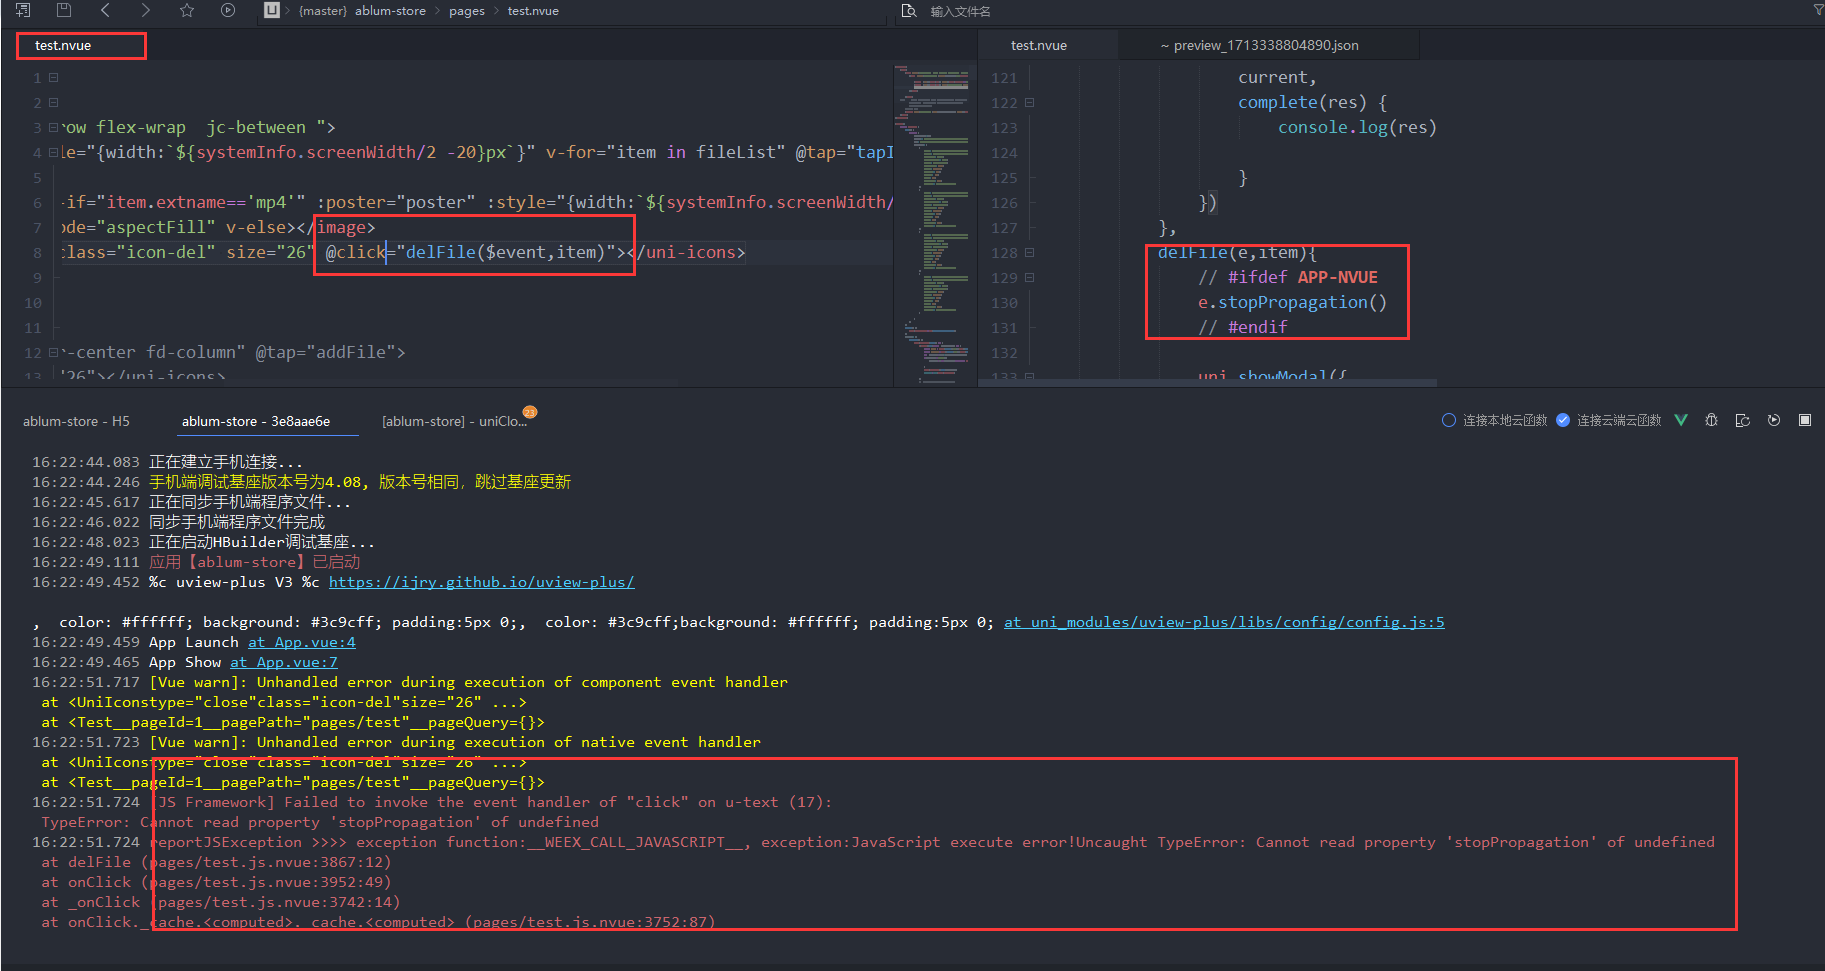The image size is (1825, 971).
Task: Open the debug bug icon in console
Action: pos(1711,420)
